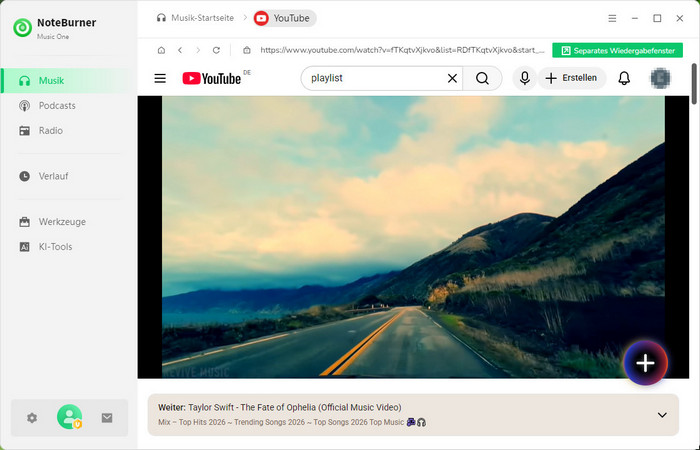This screenshot has width=700, height=450.
Task: Click the round plus add button
Action: click(646, 363)
